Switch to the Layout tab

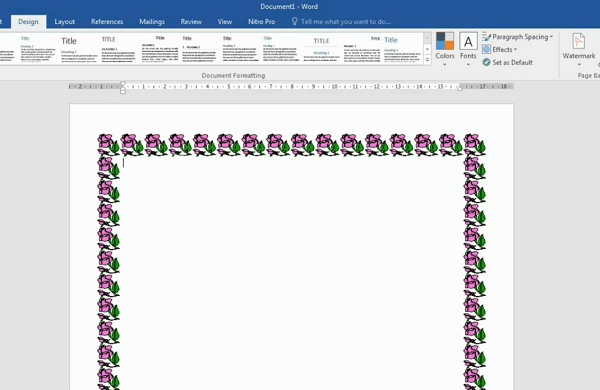pyautogui.click(x=65, y=22)
